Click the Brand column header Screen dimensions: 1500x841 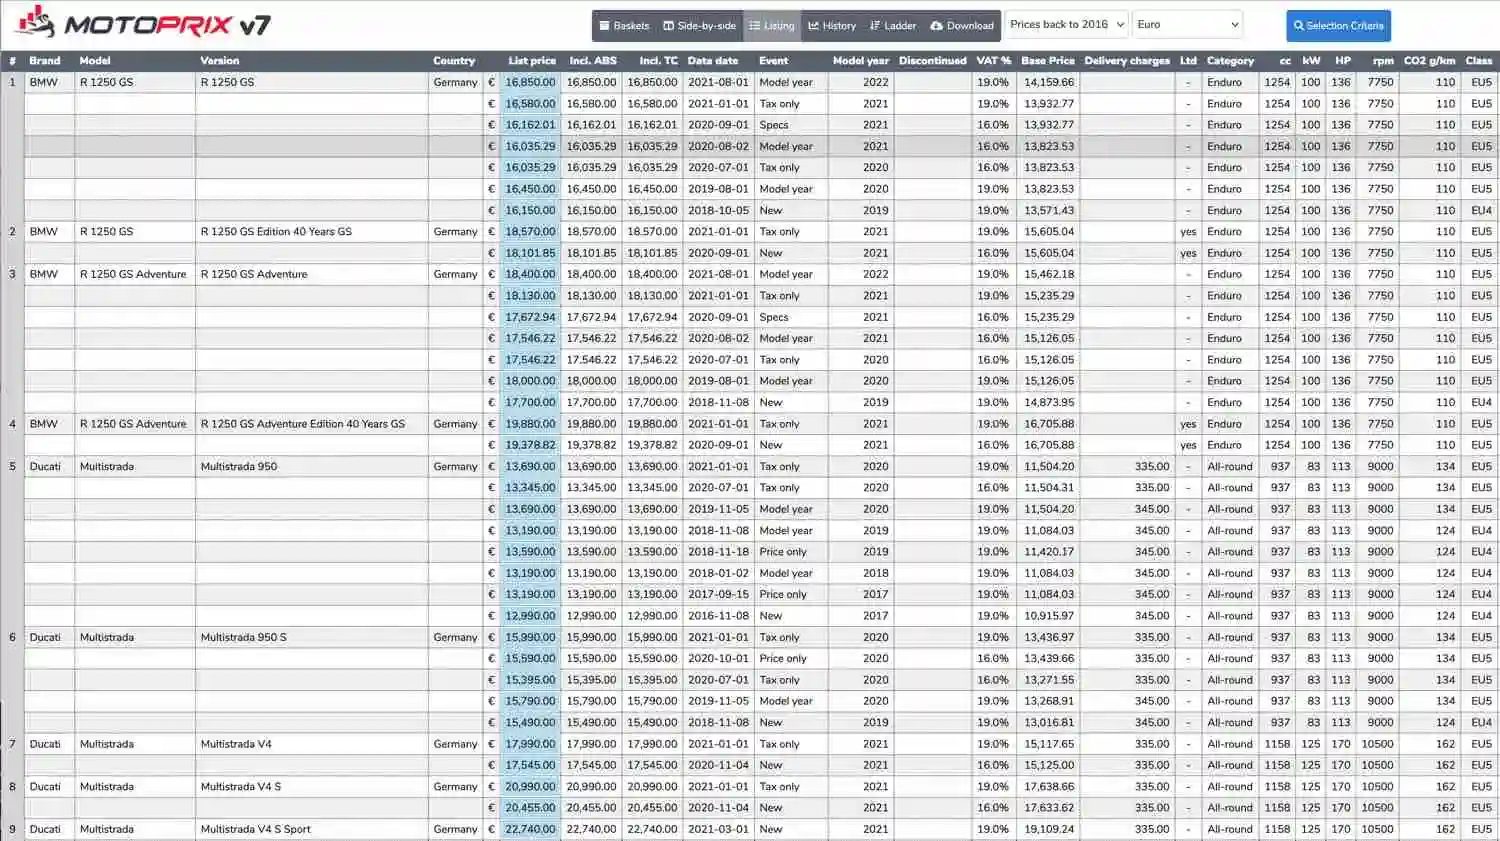(45, 61)
